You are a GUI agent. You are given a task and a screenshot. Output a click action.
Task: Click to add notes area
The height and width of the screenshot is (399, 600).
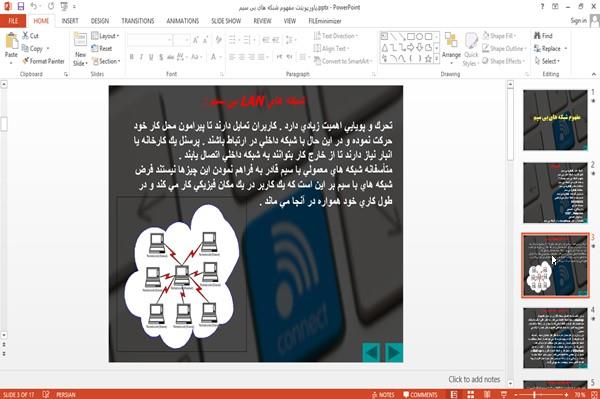(474, 379)
